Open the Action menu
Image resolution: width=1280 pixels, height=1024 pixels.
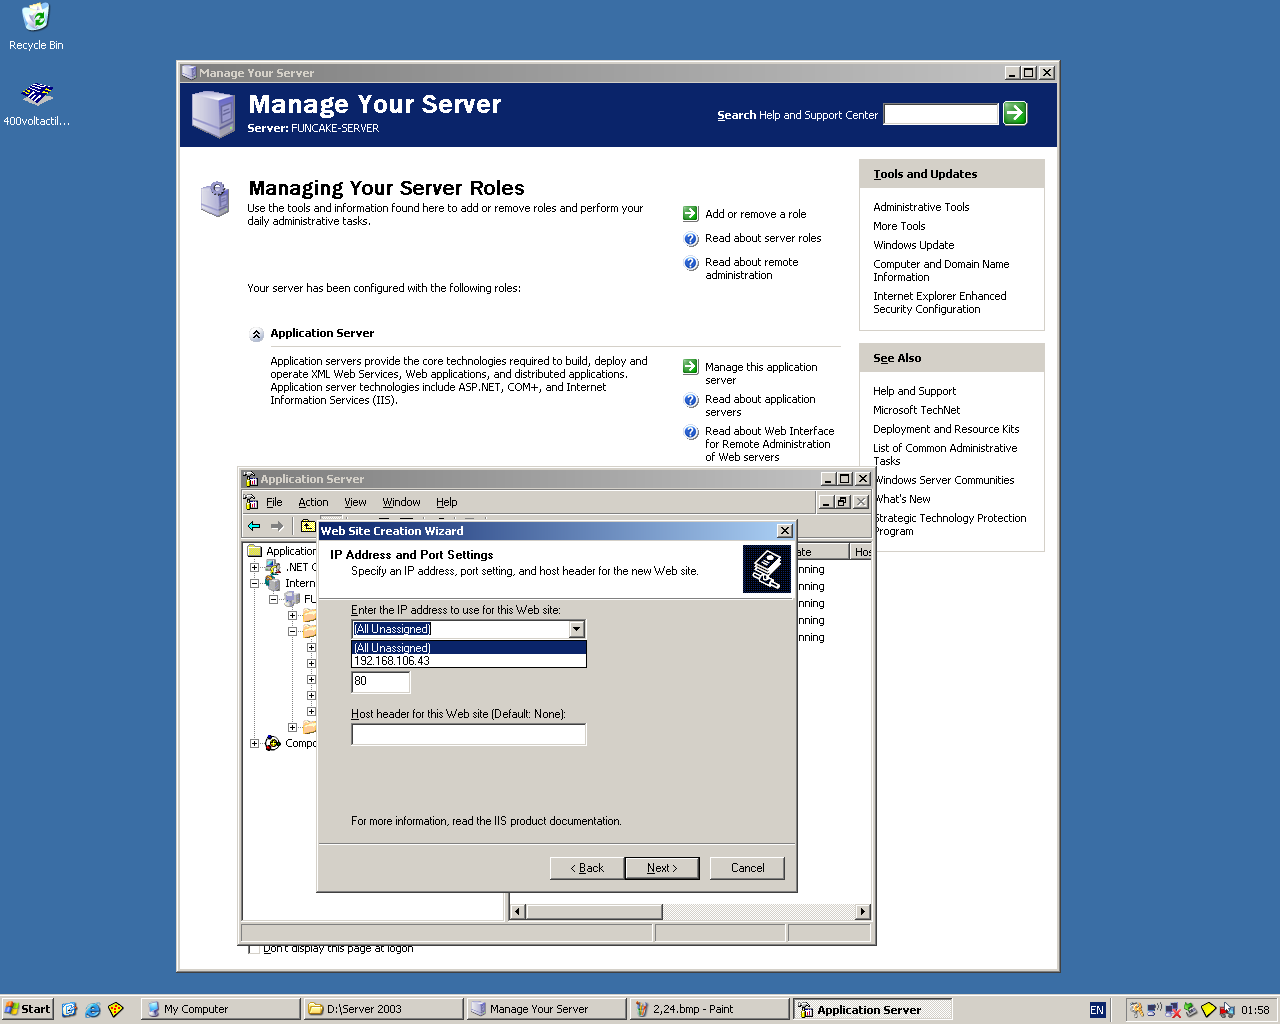pyautogui.click(x=313, y=502)
